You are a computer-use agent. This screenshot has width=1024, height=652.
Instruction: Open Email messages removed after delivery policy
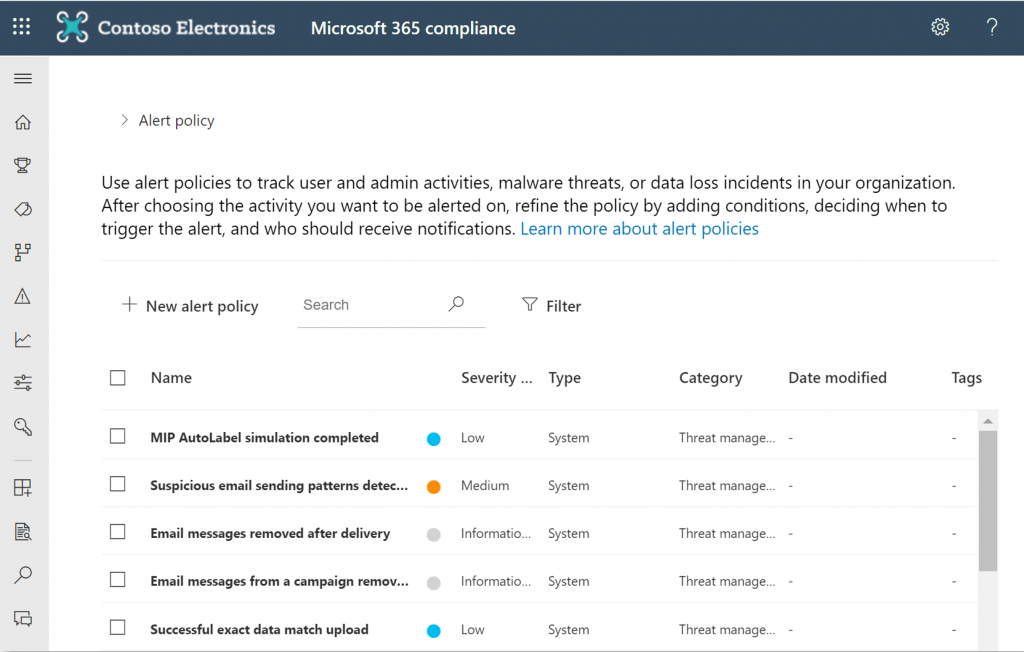click(x=270, y=533)
